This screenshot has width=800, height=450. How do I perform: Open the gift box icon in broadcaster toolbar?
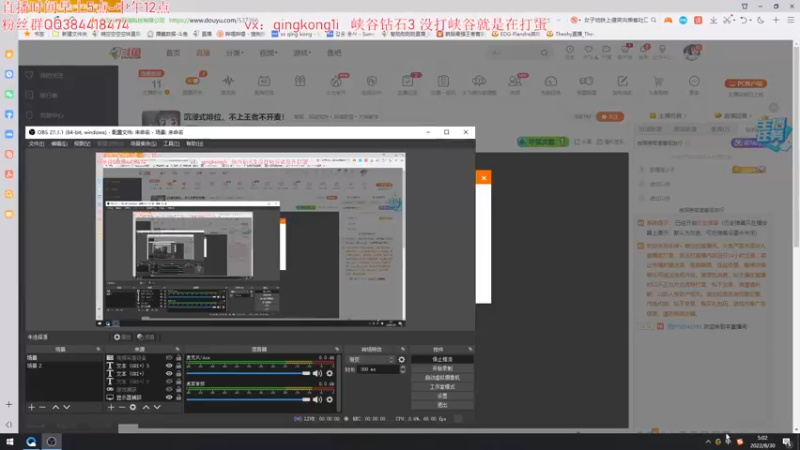pos(300,81)
